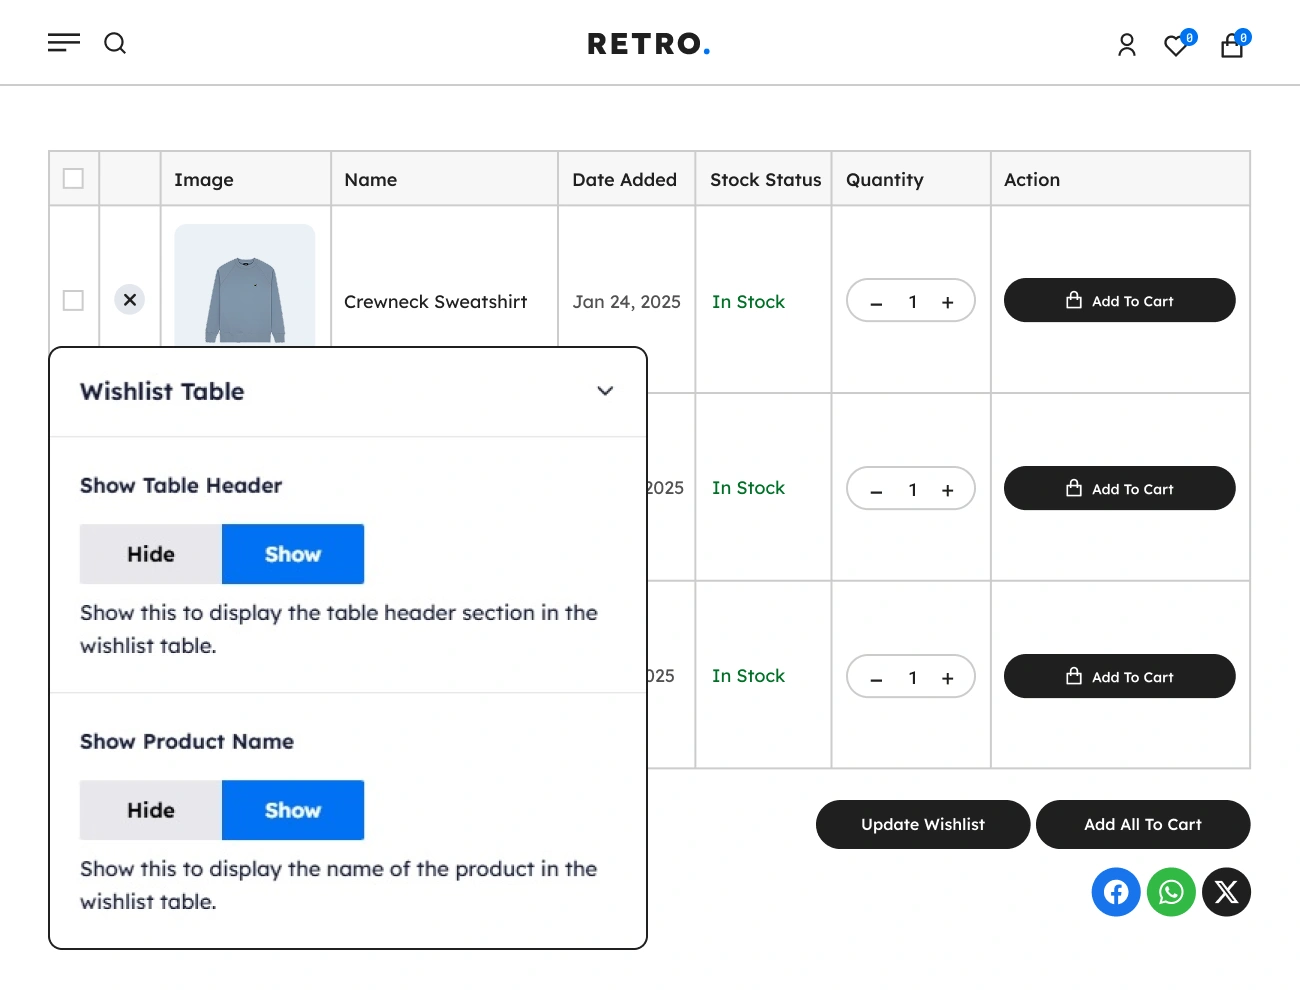Open the shopping bag cart icon
This screenshot has width=1300, height=990.
pos(1233,45)
